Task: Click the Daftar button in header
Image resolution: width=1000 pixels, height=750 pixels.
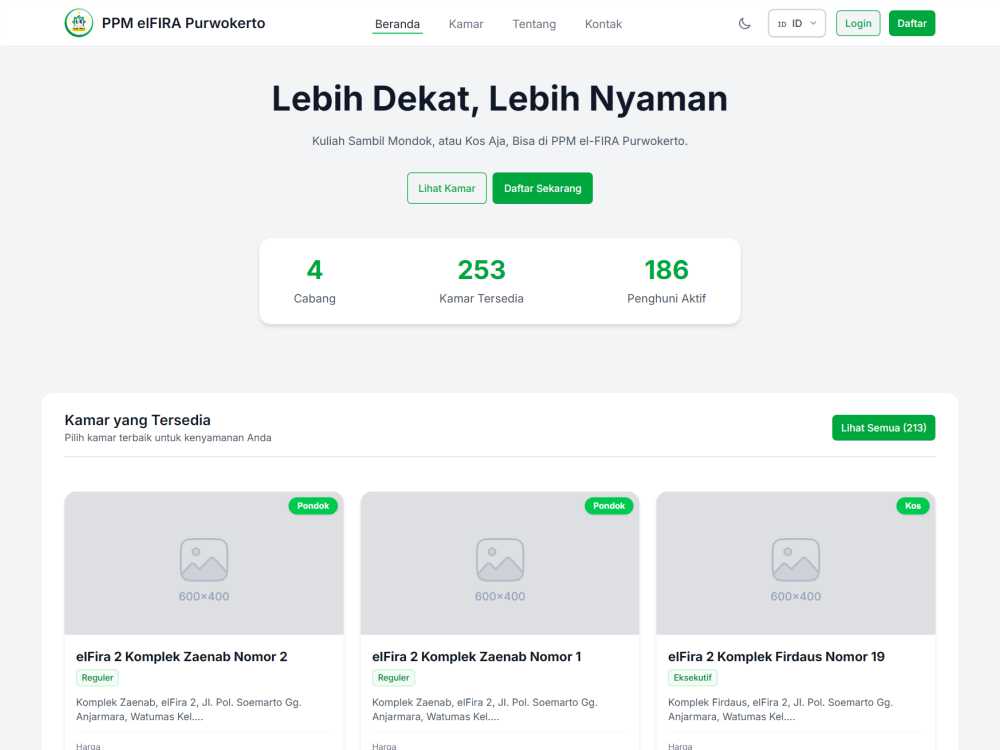Action: click(x=912, y=24)
